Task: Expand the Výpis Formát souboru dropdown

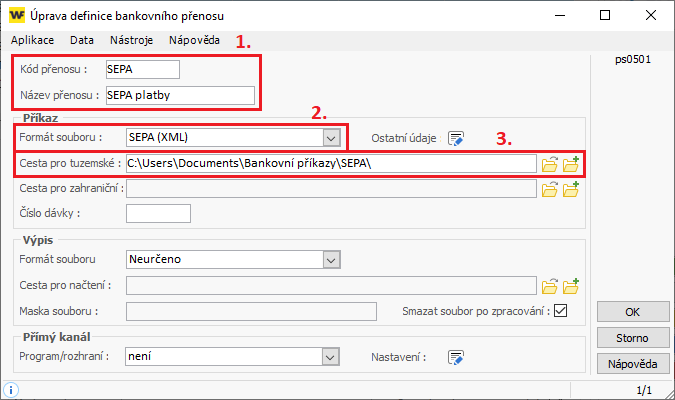Action: point(331,260)
